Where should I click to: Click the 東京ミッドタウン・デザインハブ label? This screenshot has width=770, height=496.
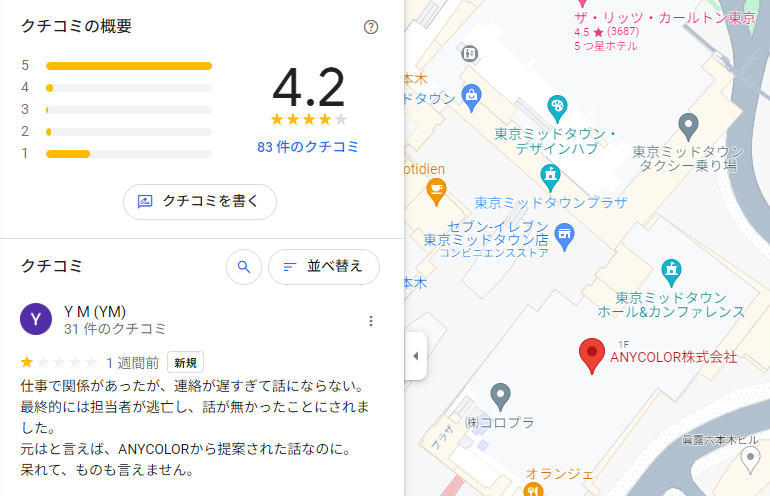pos(555,141)
